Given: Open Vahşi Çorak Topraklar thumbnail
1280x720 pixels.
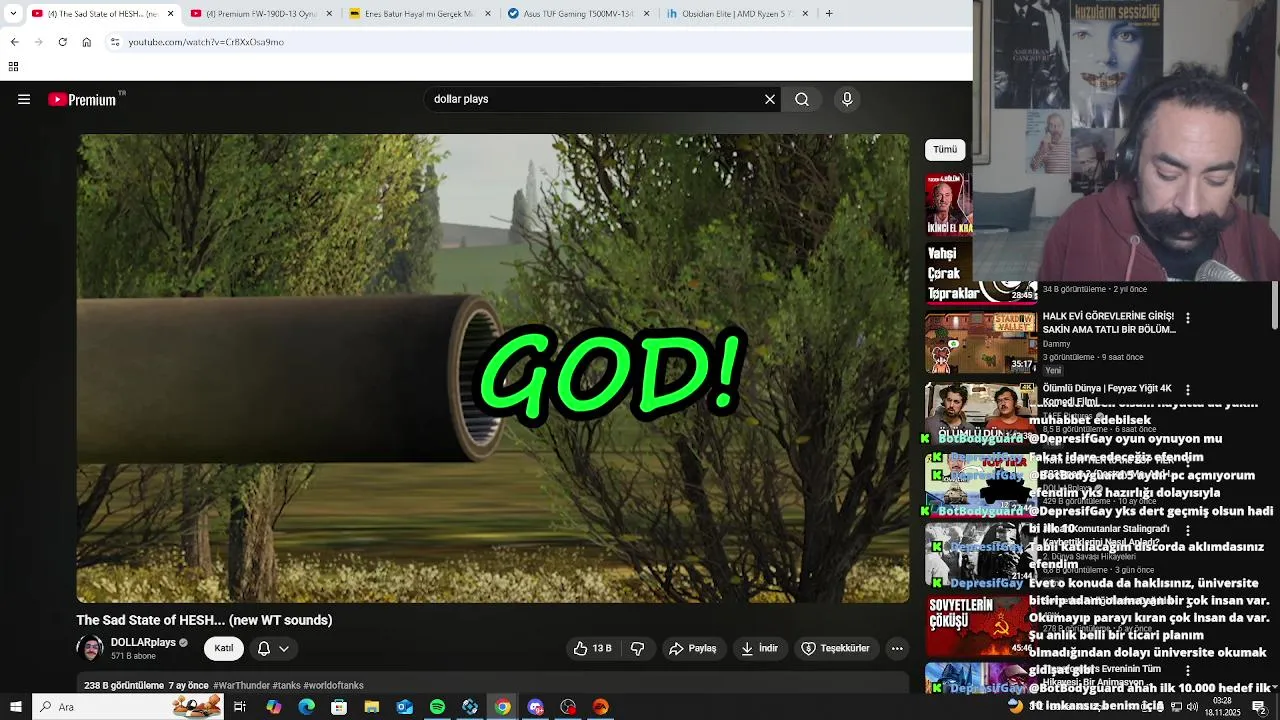Looking at the screenshot, I should click(x=981, y=273).
